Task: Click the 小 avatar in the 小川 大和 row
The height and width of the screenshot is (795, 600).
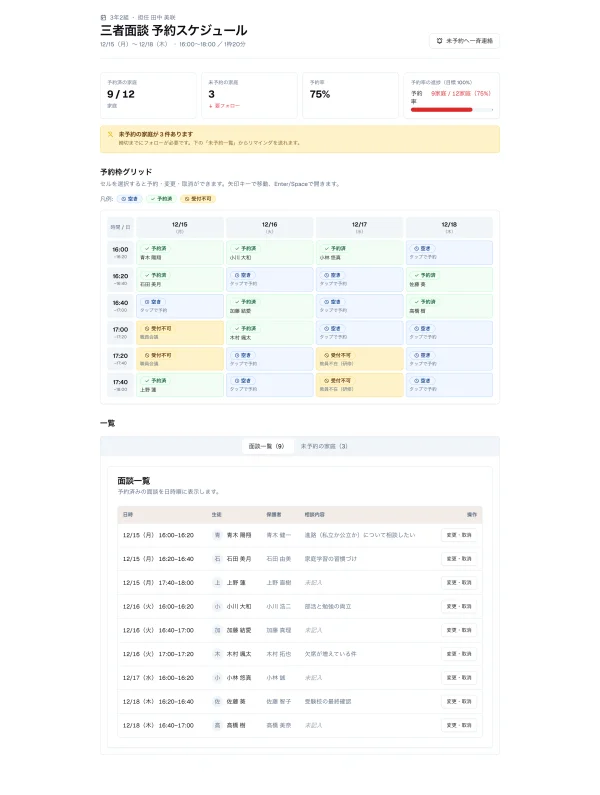Action: [x=217, y=606]
